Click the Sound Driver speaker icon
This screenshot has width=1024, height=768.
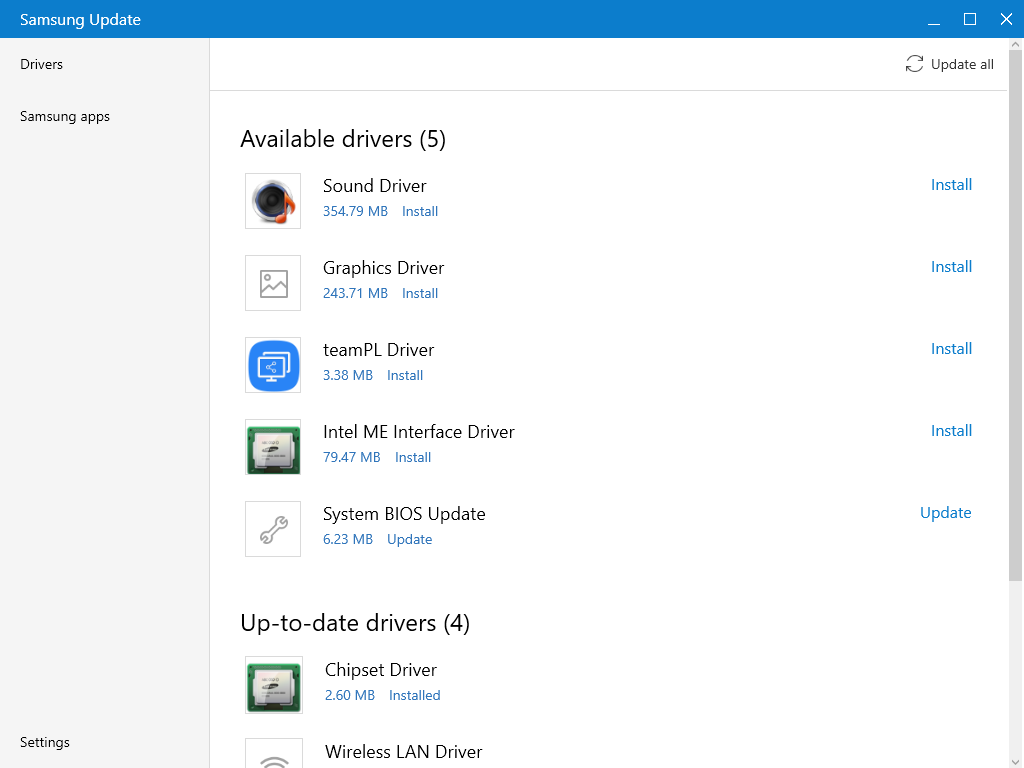(x=272, y=200)
